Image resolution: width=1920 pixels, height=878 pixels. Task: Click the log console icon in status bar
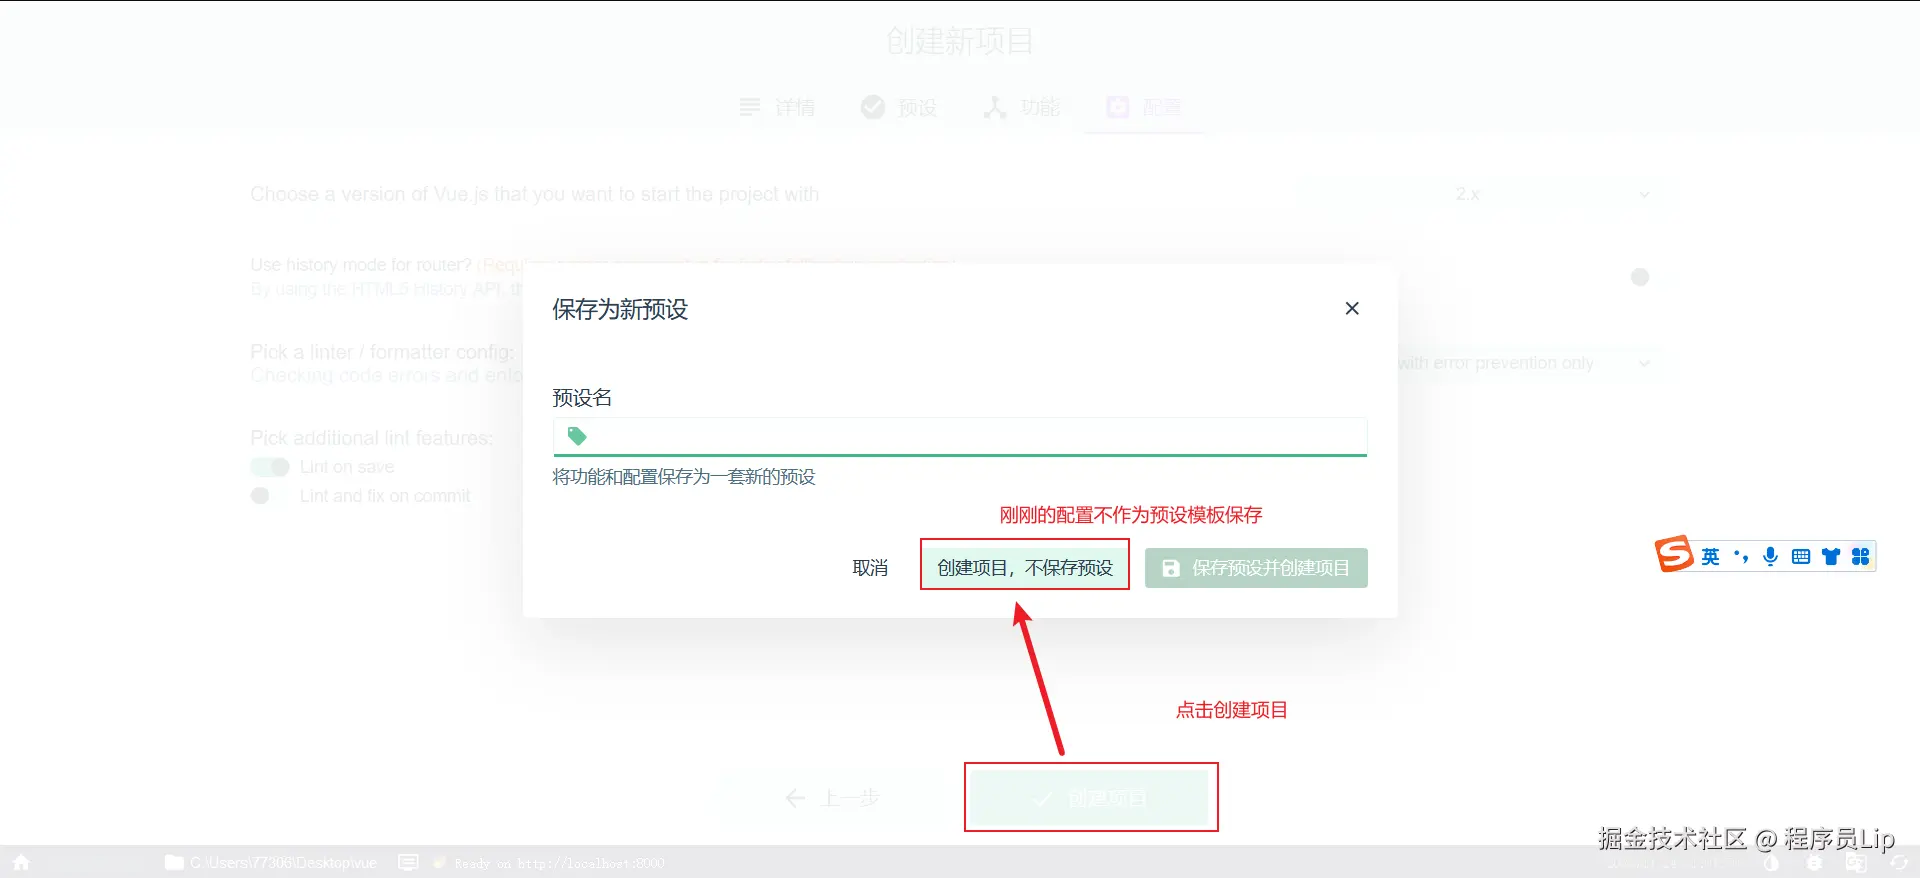pyautogui.click(x=408, y=862)
